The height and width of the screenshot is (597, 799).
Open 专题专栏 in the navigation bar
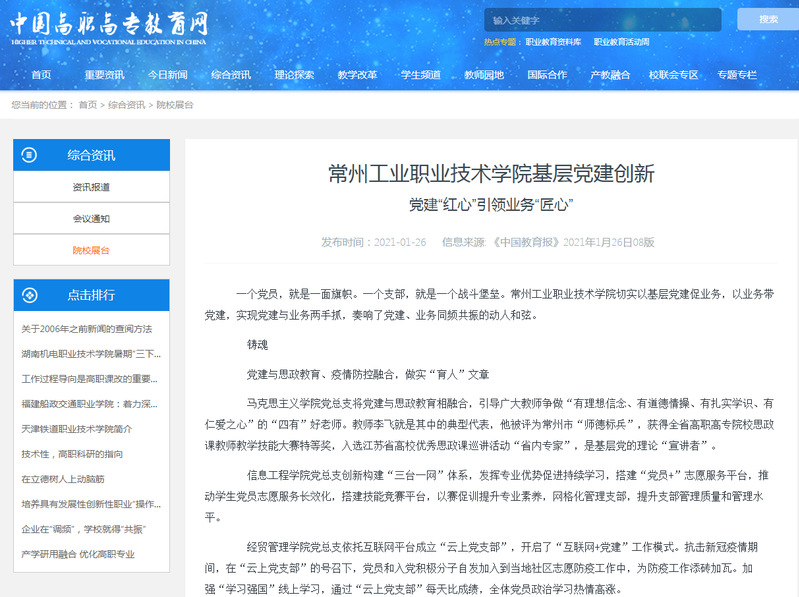click(x=737, y=75)
